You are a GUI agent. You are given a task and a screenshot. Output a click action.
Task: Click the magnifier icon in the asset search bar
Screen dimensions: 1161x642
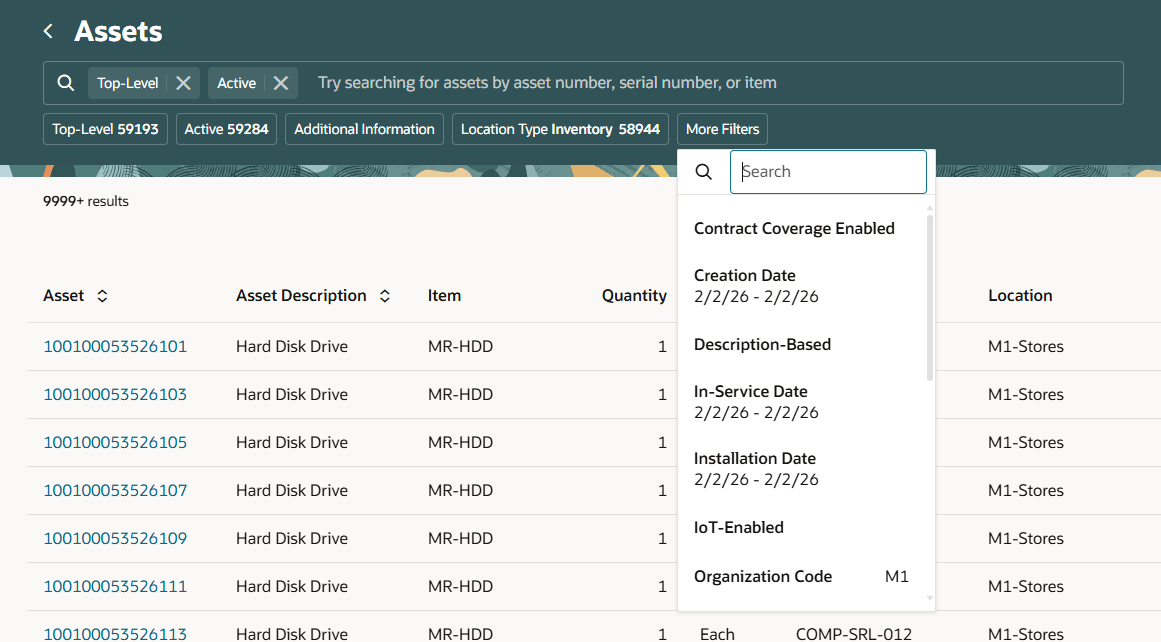[66, 82]
